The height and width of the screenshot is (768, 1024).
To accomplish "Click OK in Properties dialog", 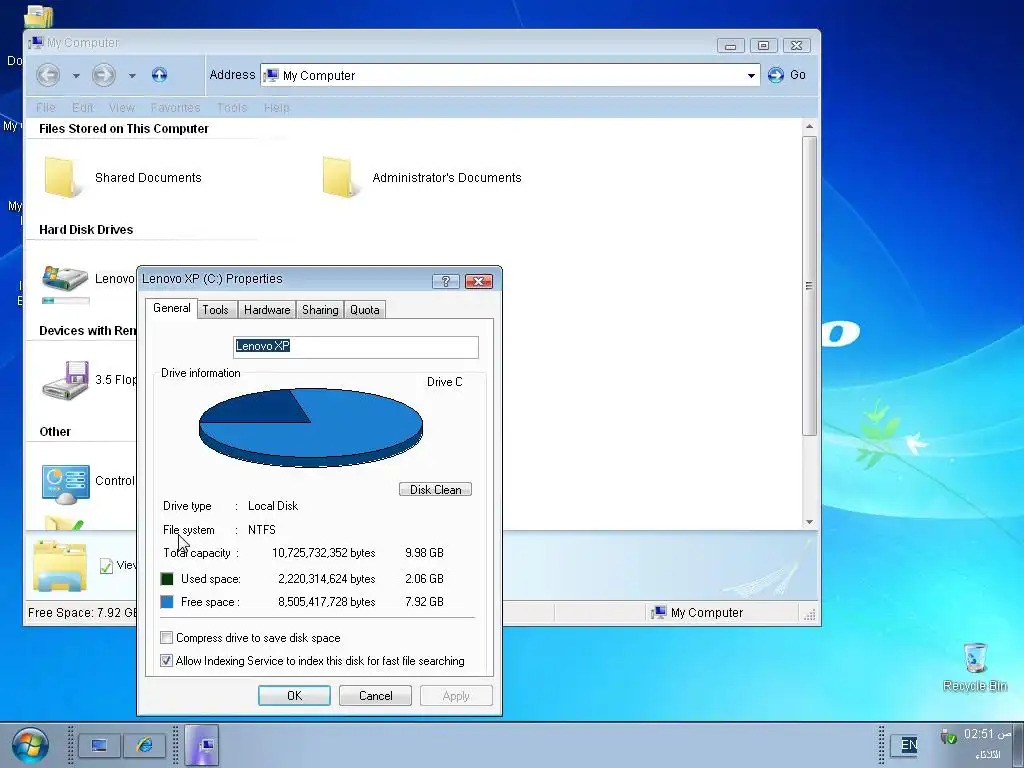I will [x=295, y=696].
